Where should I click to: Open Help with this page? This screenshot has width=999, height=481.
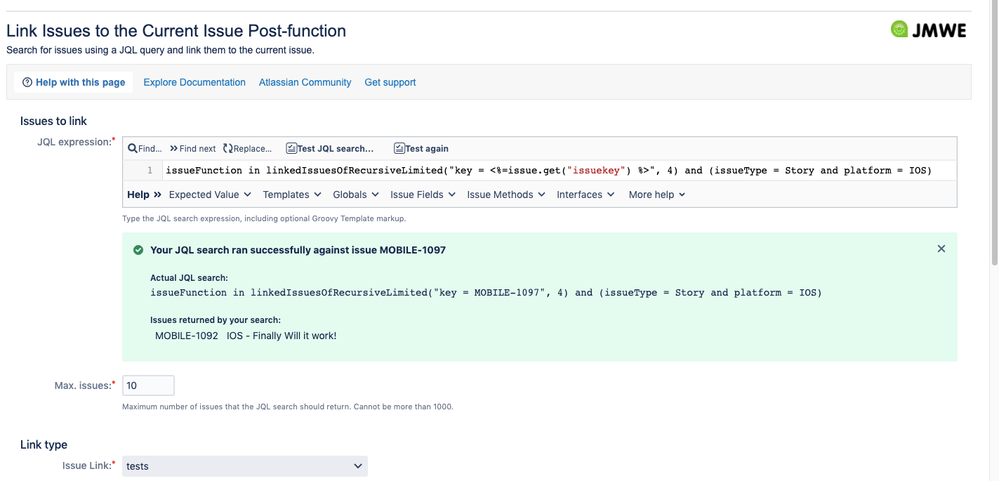tap(73, 82)
